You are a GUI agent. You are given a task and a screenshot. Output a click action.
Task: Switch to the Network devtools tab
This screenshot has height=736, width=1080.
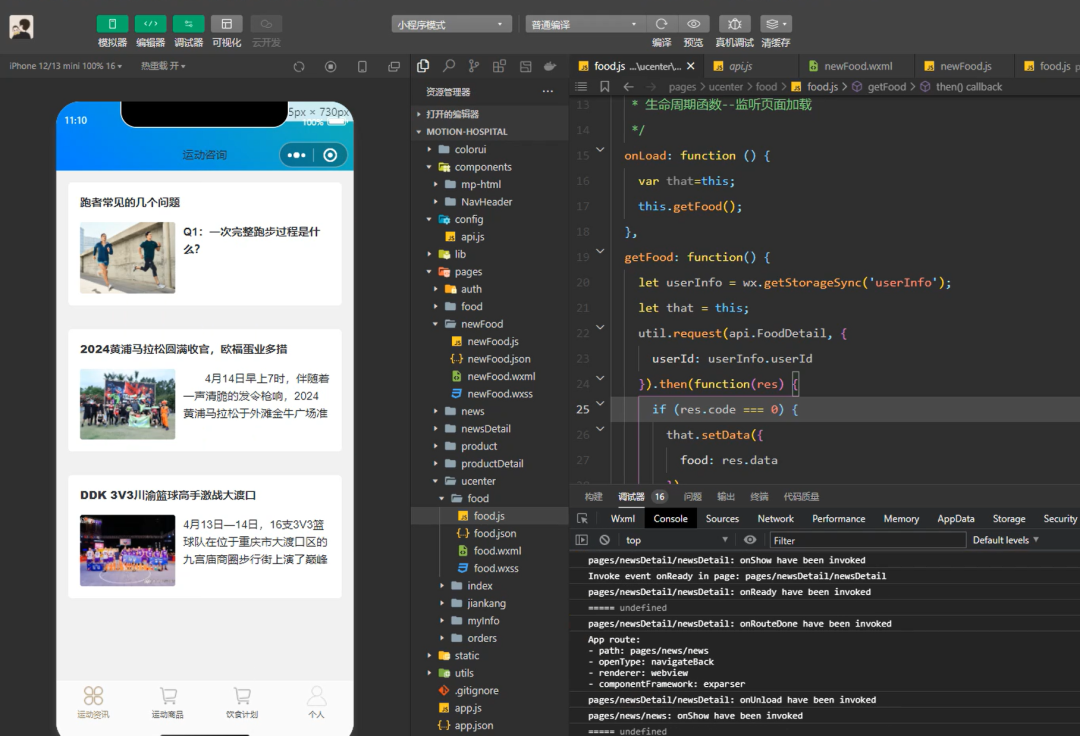776,518
